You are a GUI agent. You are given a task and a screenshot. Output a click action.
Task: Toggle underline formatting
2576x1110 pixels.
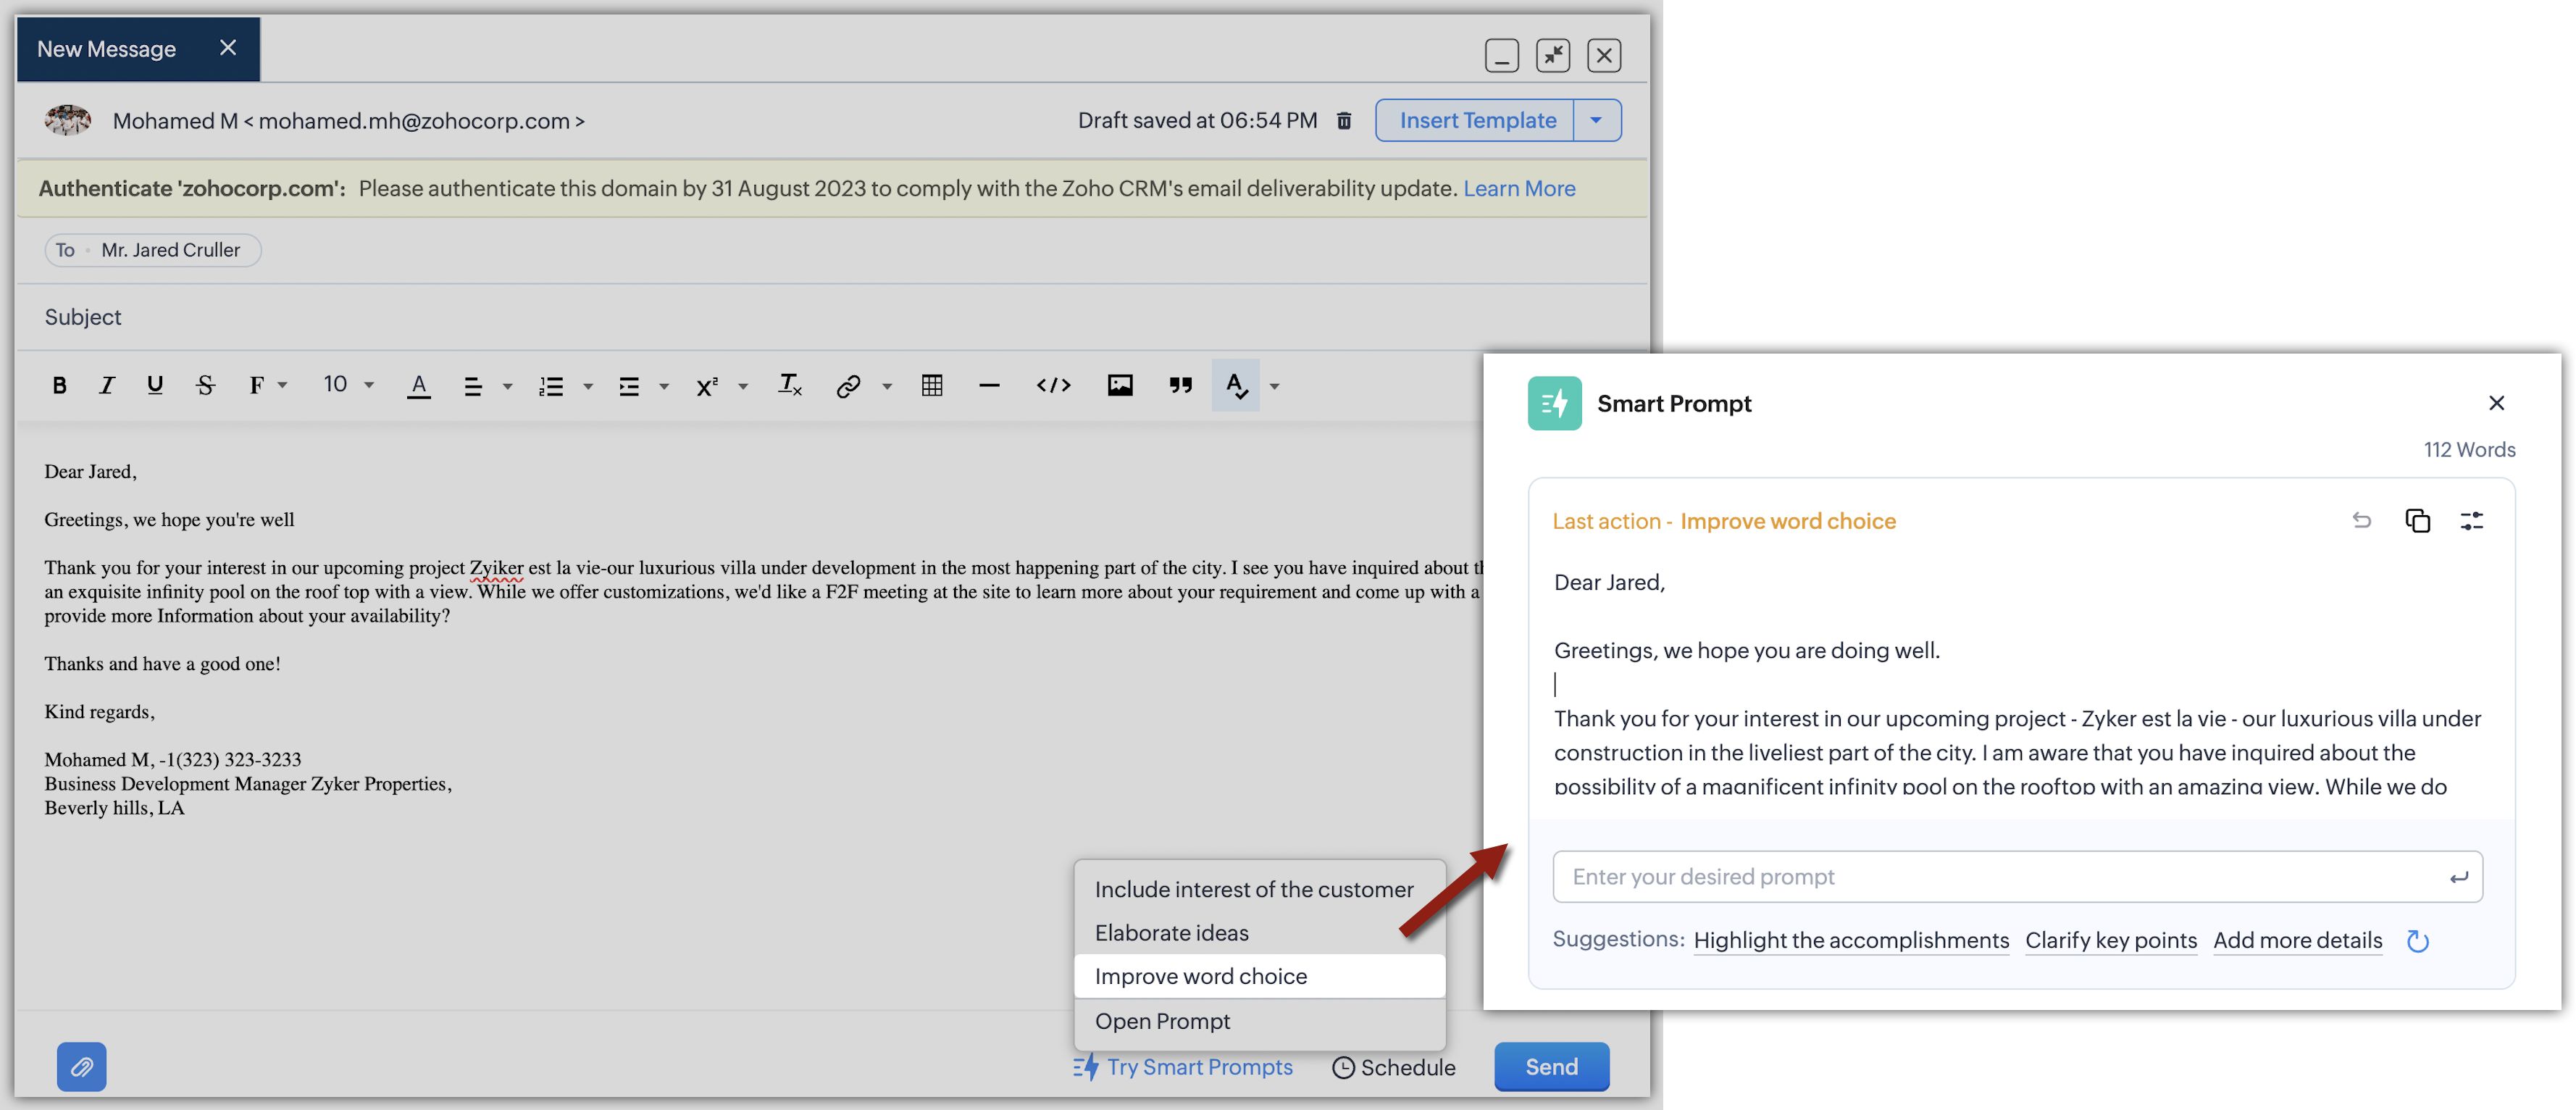154,385
